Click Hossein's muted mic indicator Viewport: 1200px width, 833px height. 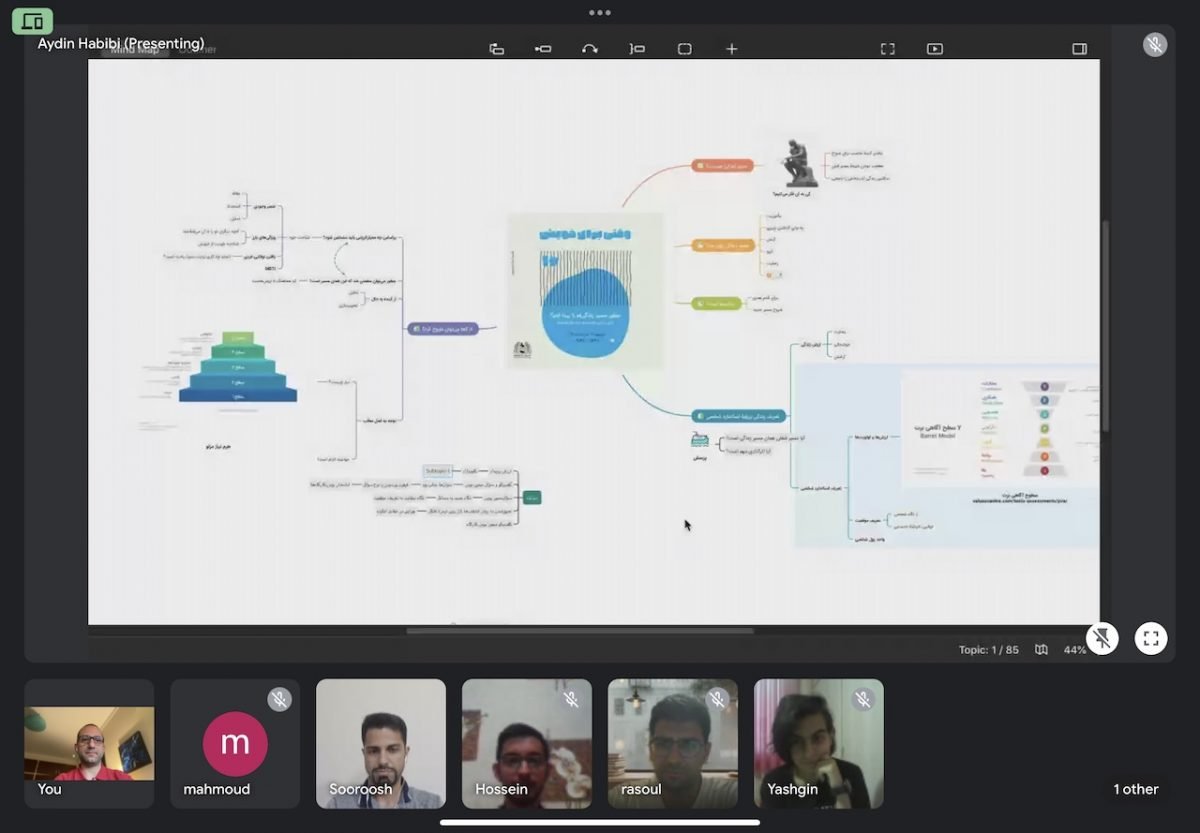(571, 699)
